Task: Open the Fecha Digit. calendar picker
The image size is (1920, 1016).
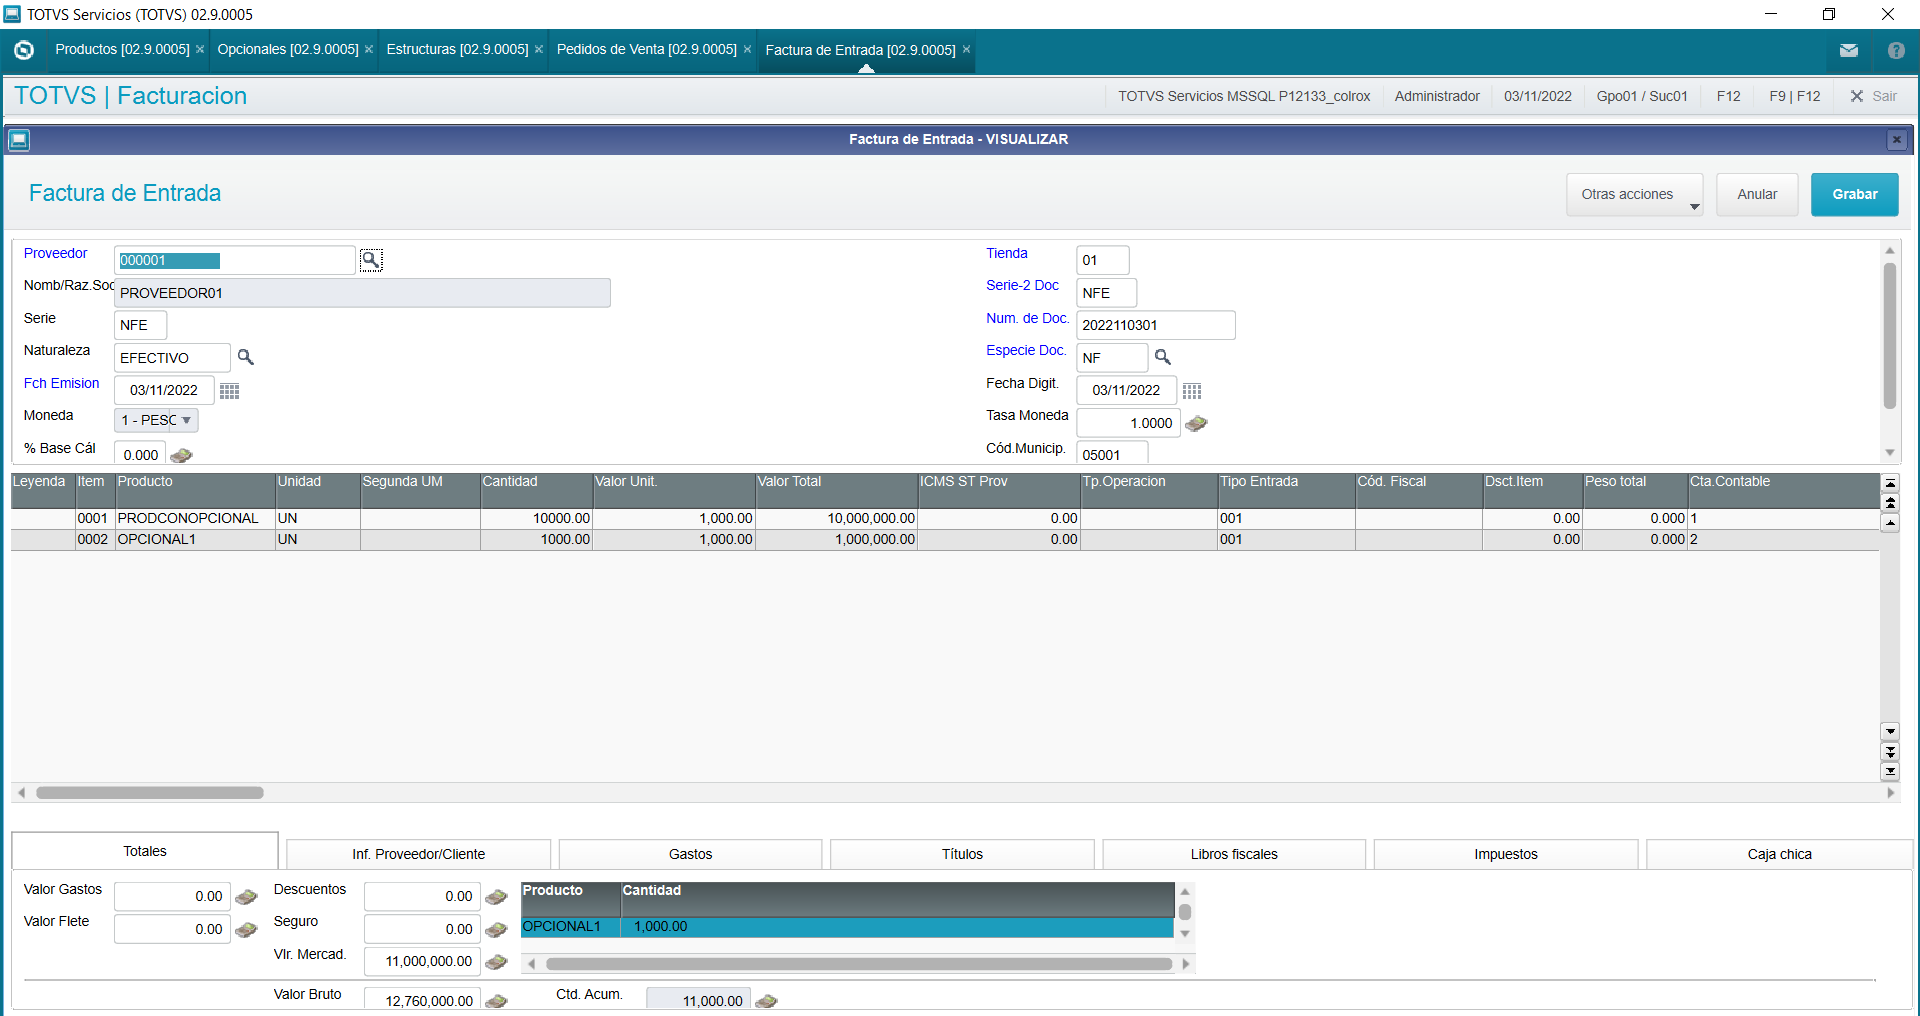Action: click(x=1192, y=391)
